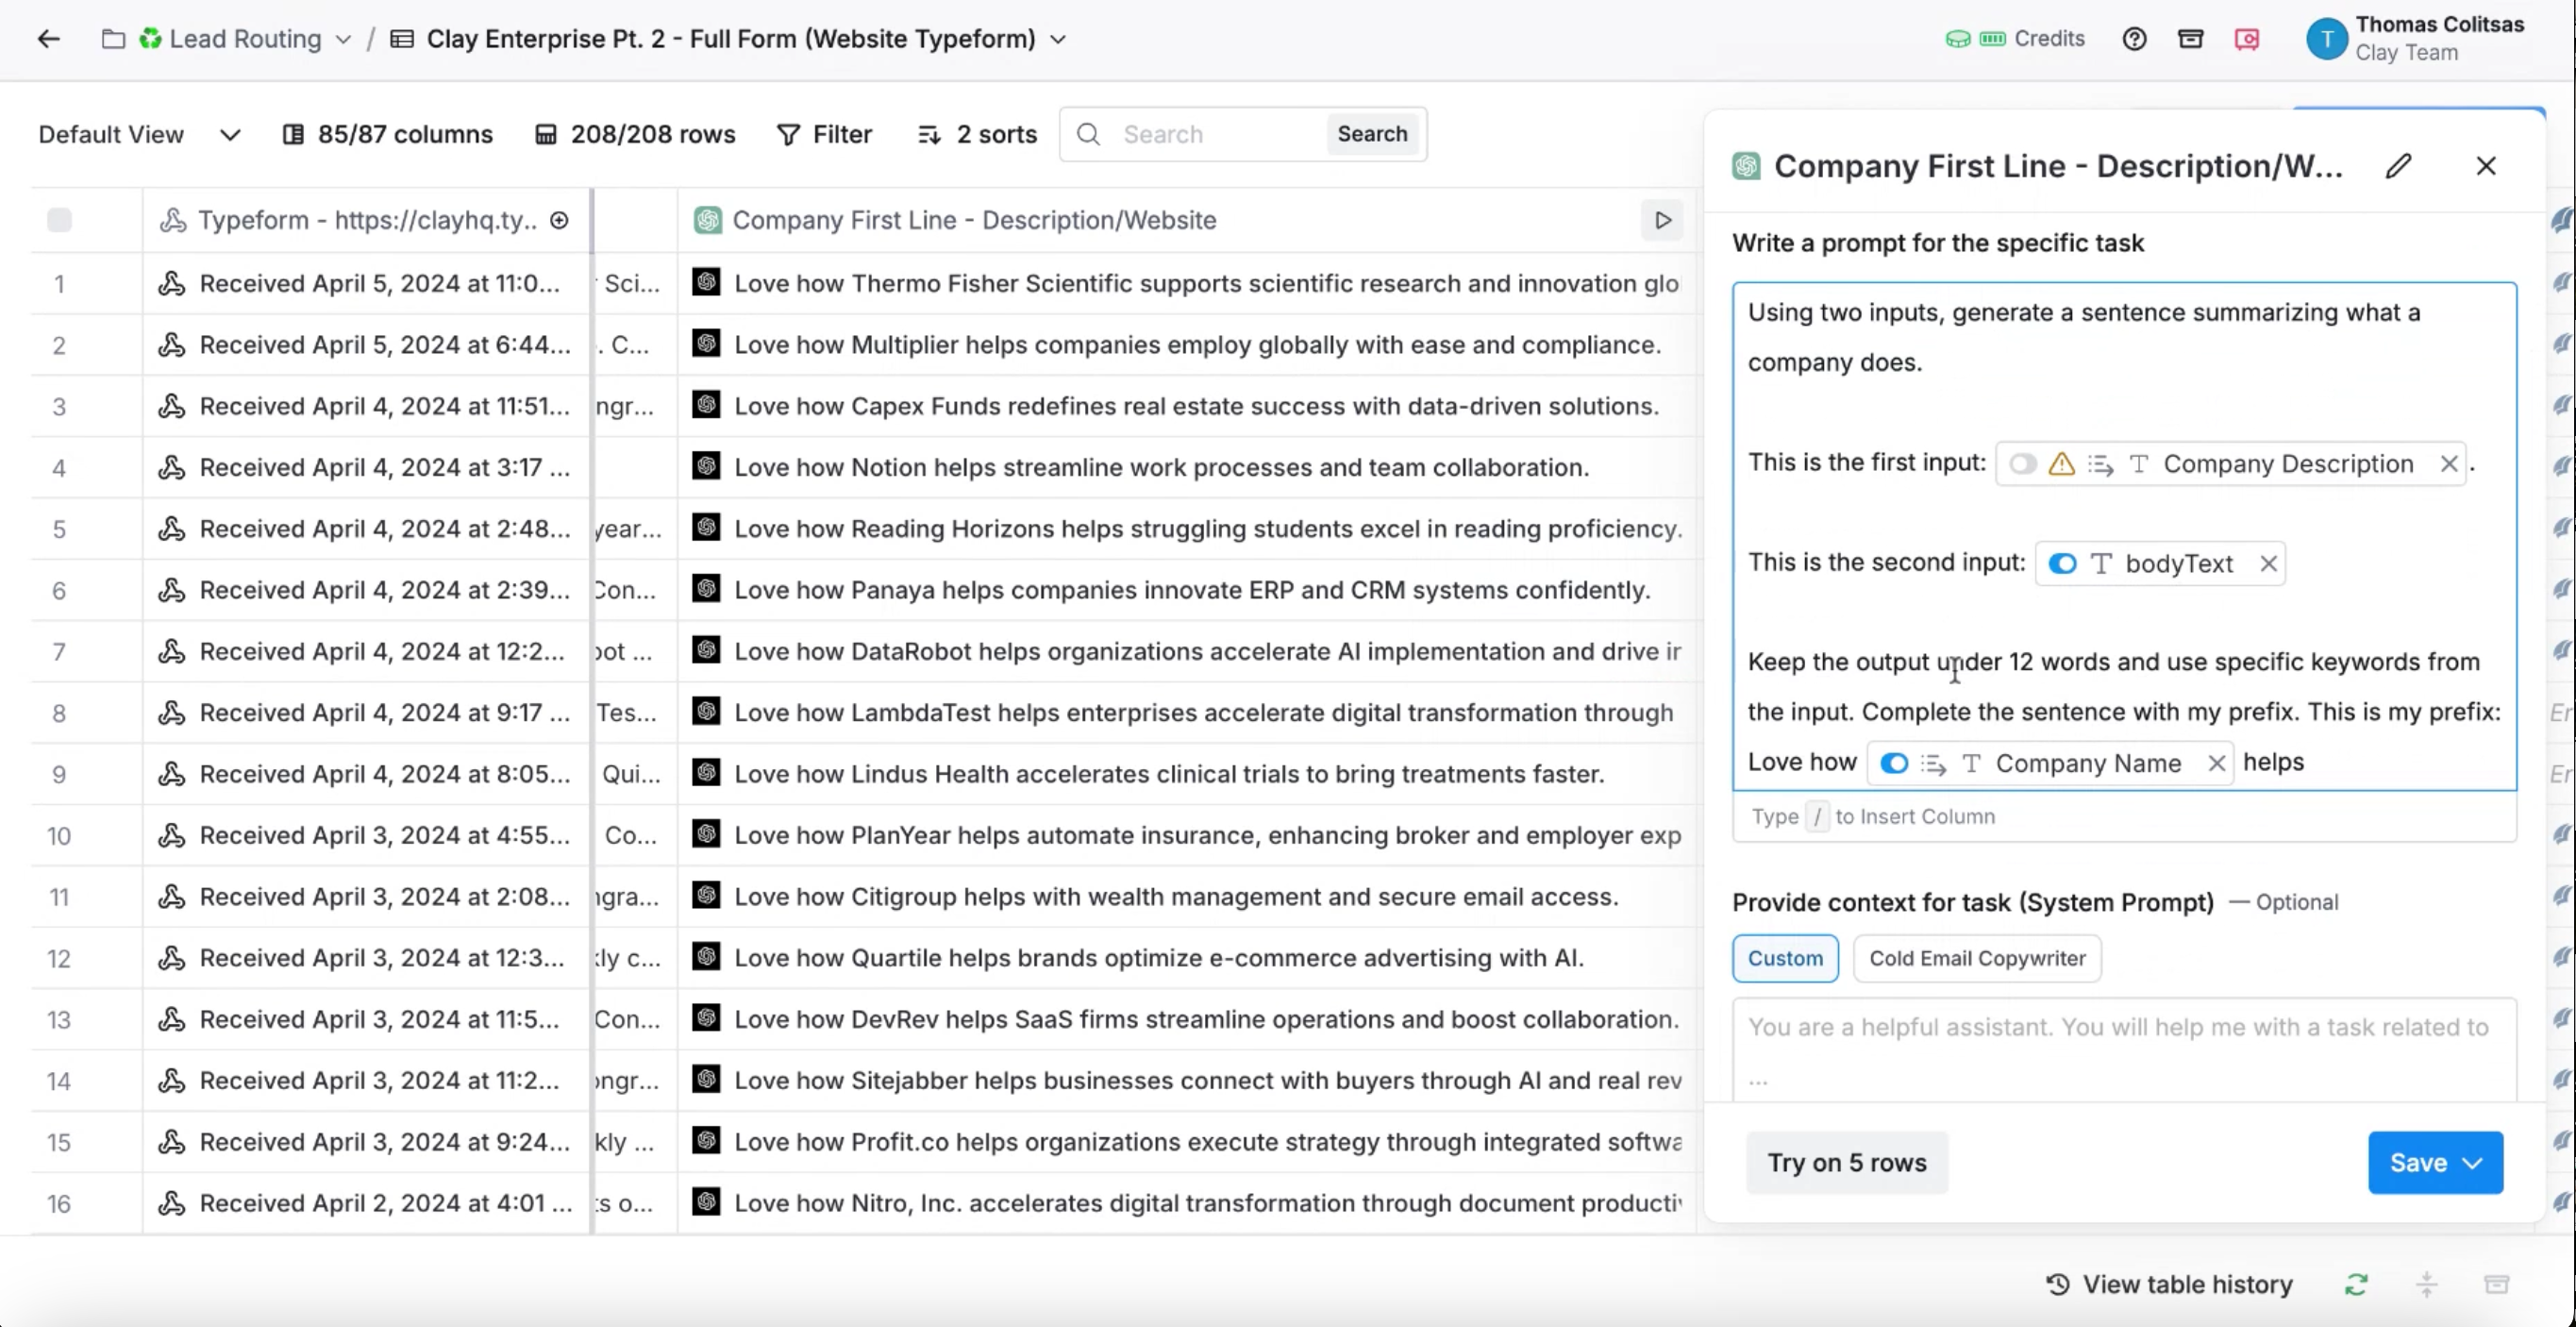
Task: Remove the Company Name token
Action: click(2216, 764)
